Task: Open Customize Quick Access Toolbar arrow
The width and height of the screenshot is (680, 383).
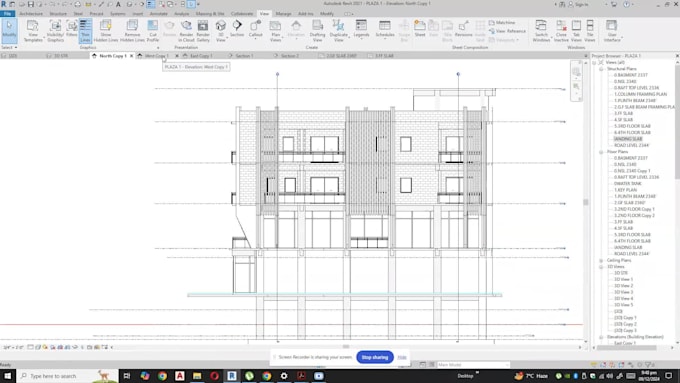Action: 199,4
